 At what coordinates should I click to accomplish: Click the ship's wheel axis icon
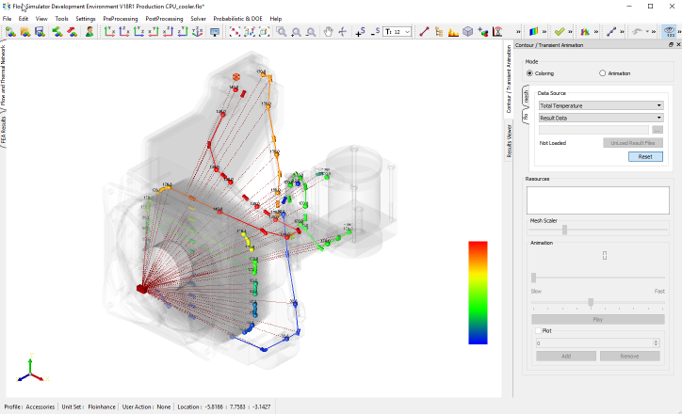pos(343,32)
